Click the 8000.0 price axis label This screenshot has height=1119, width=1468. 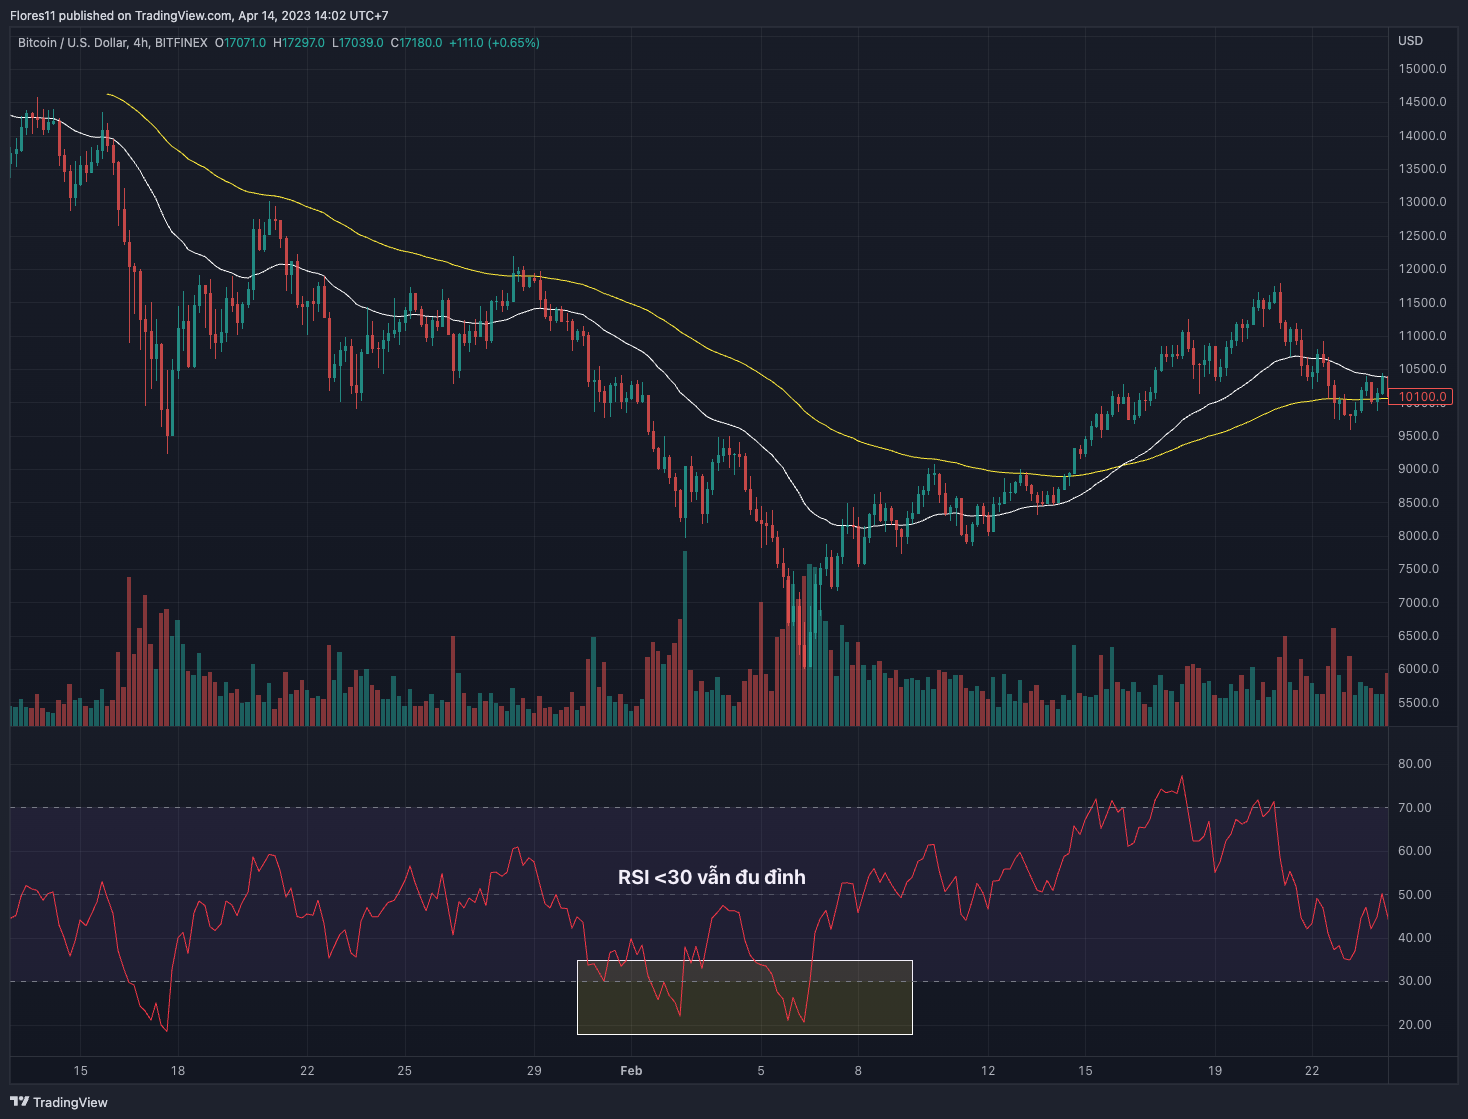pyautogui.click(x=1419, y=536)
